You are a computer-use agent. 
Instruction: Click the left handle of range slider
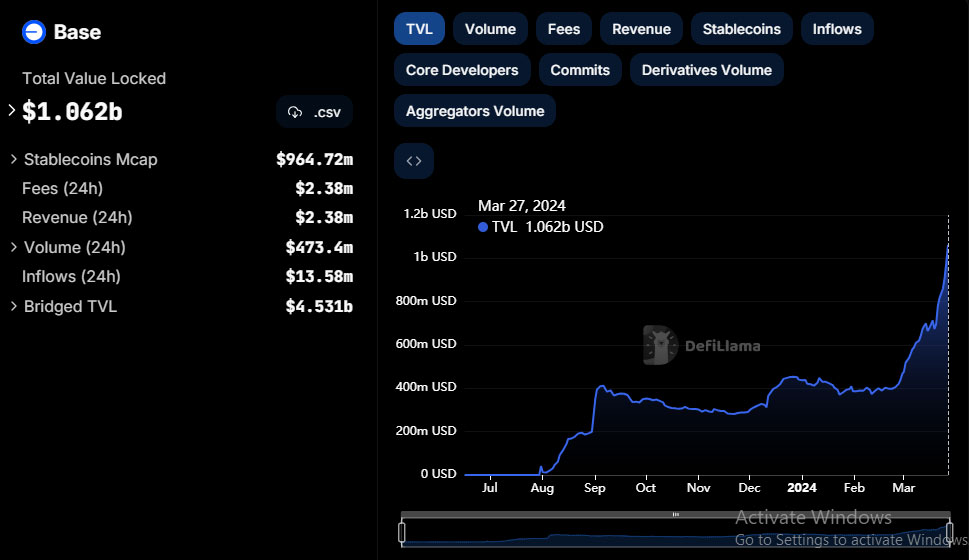[402, 531]
